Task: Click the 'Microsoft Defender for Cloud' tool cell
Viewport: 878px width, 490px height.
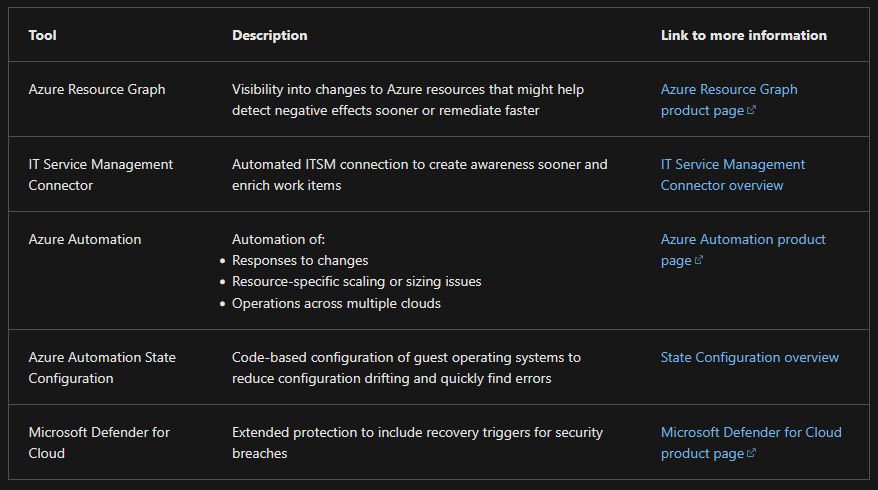Action: (x=99, y=442)
